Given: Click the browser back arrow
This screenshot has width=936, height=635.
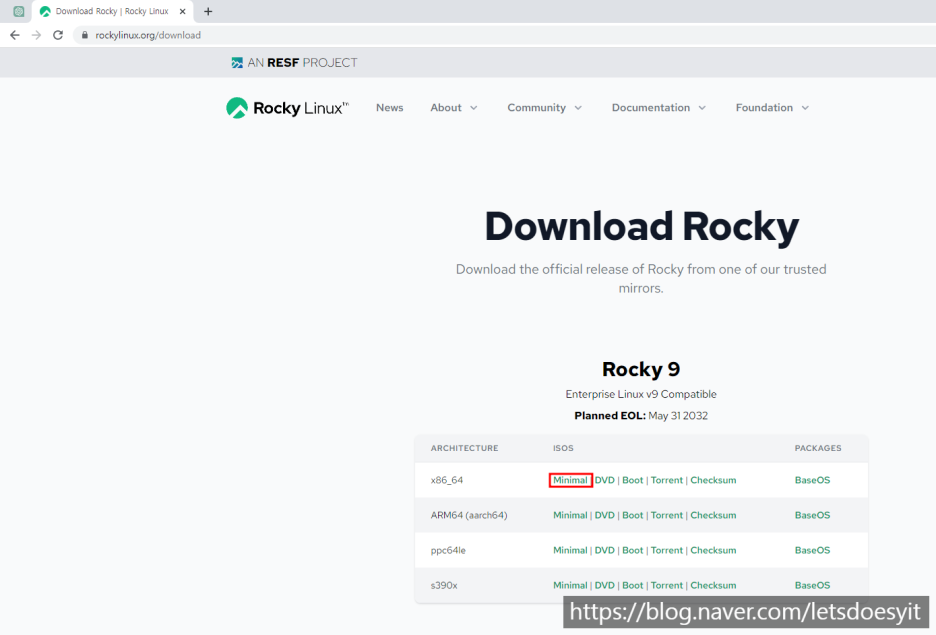Looking at the screenshot, I should pyautogui.click(x=15, y=35).
